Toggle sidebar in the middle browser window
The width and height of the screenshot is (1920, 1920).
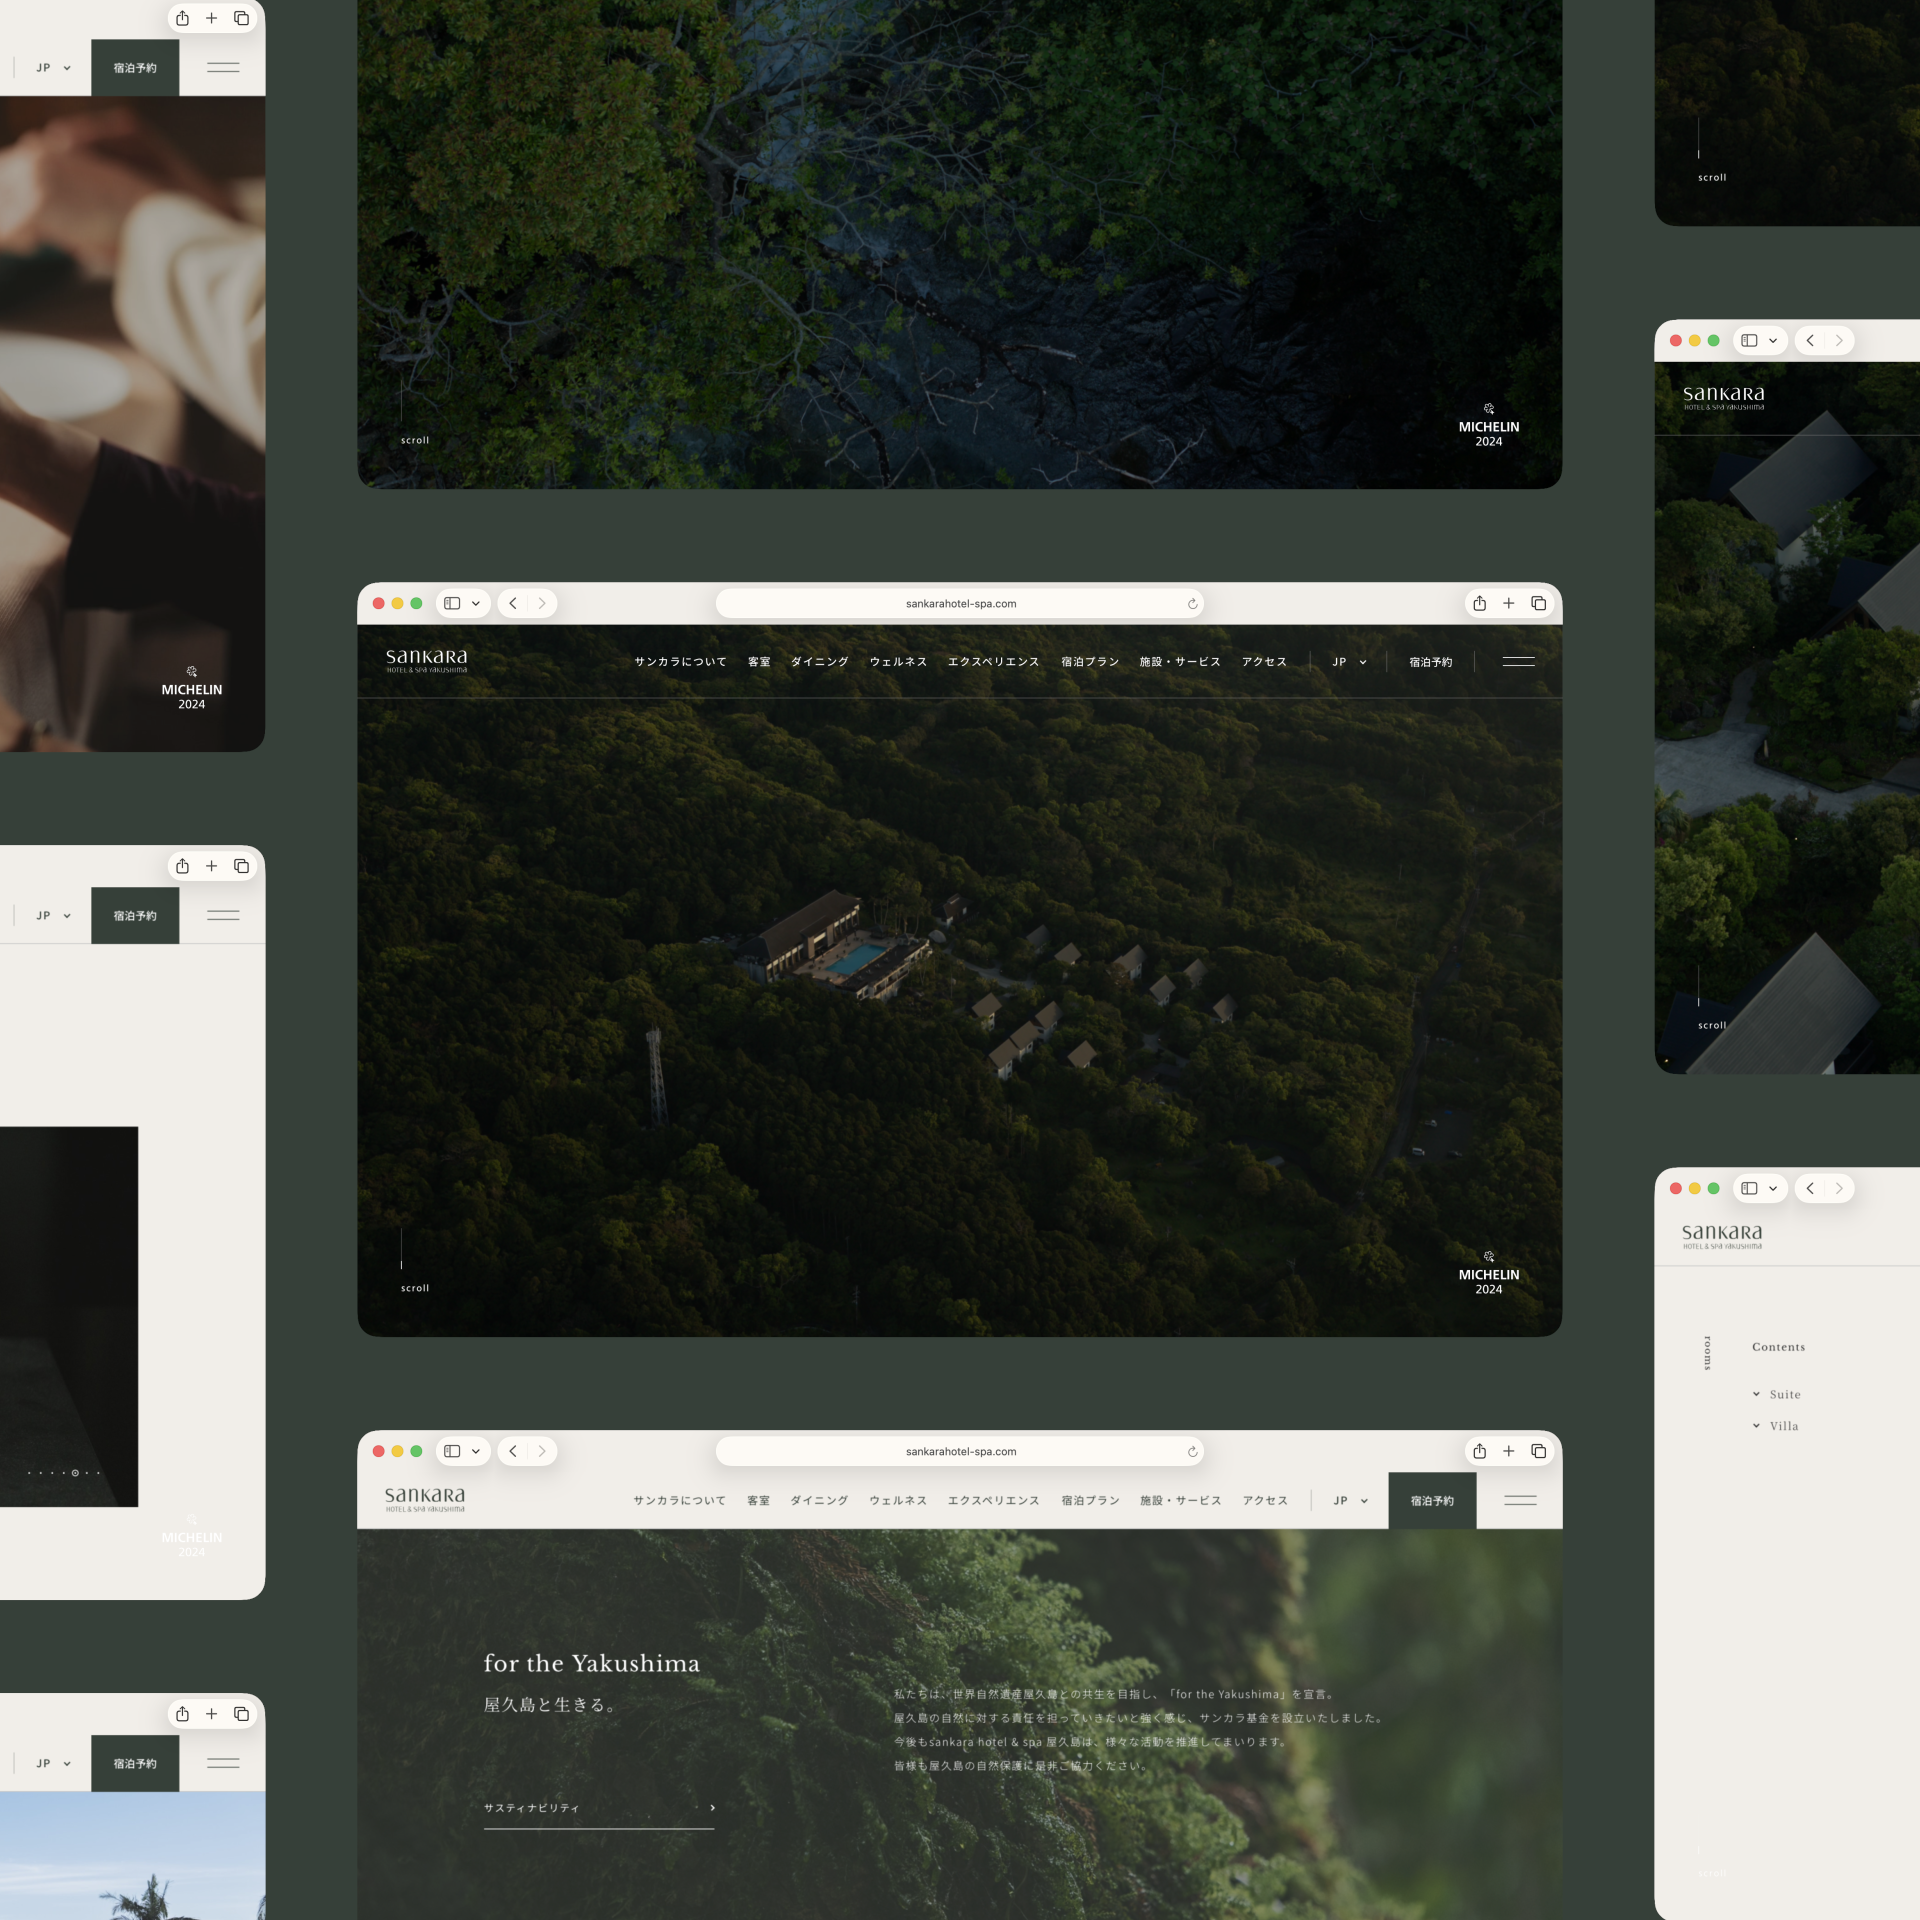tap(452, 603)
